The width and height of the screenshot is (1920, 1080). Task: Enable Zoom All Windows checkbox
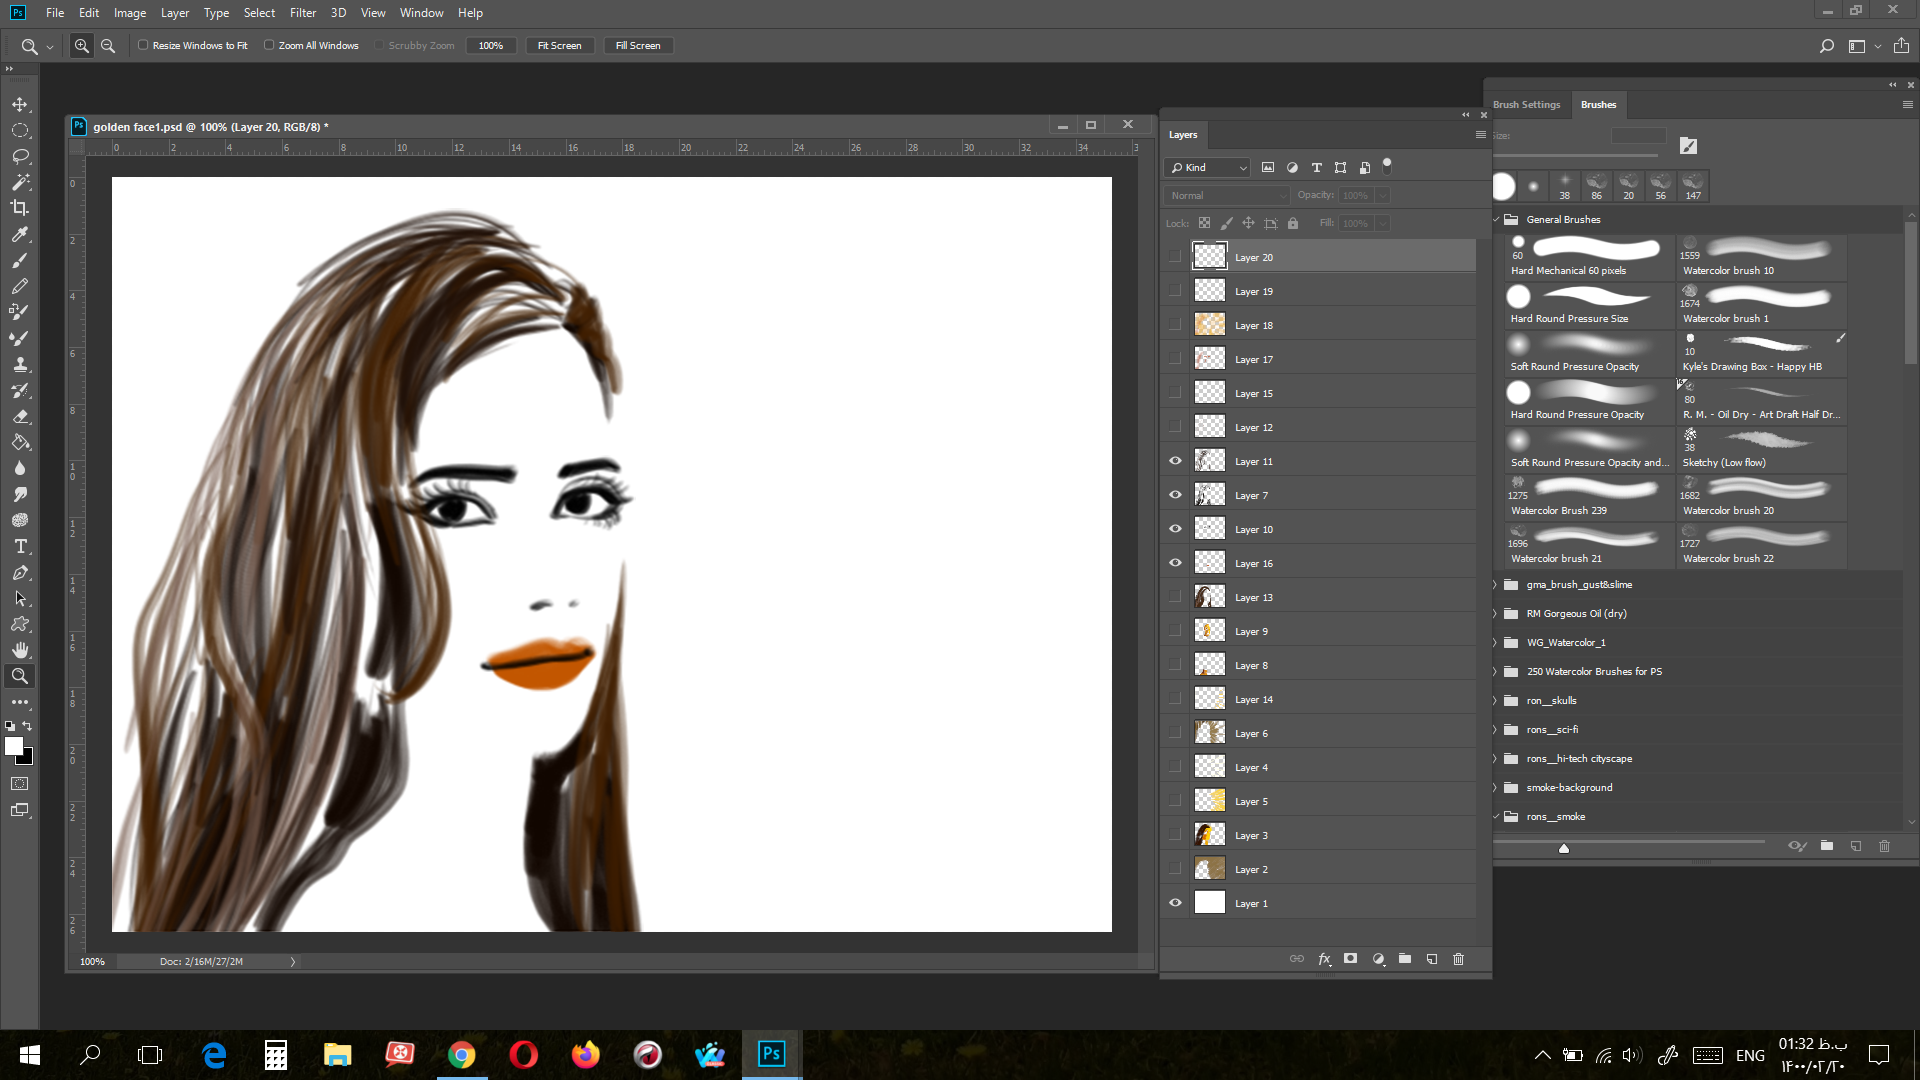[269, 45]
